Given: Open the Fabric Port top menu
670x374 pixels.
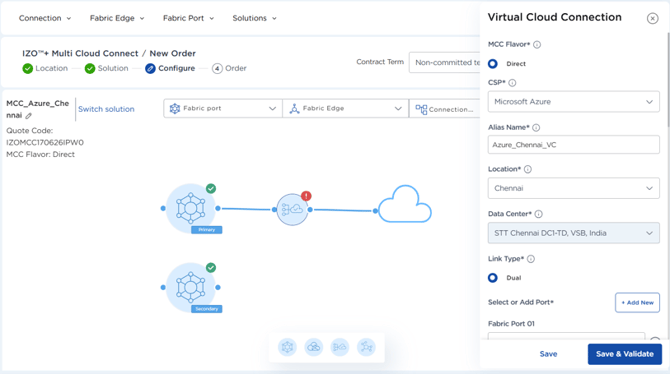Looking at the screenshot, I should pos(188,18).
